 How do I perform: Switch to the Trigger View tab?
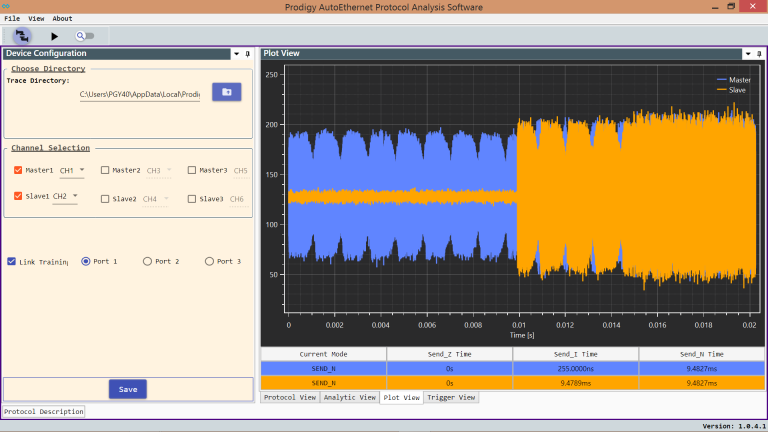coord(451,397)
